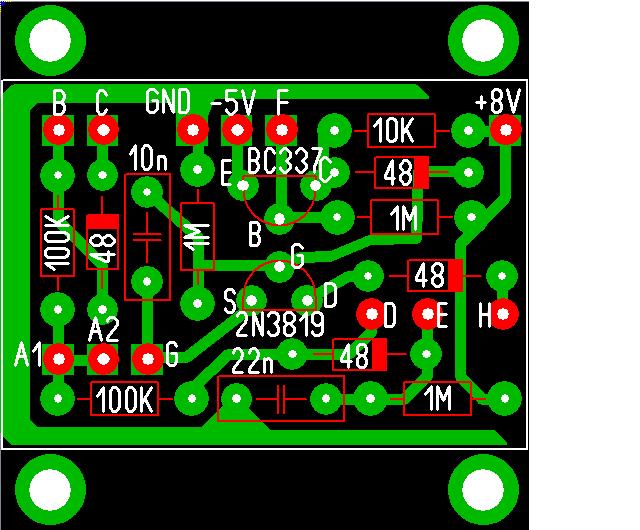Select the 10K resistor

[402, 131]
